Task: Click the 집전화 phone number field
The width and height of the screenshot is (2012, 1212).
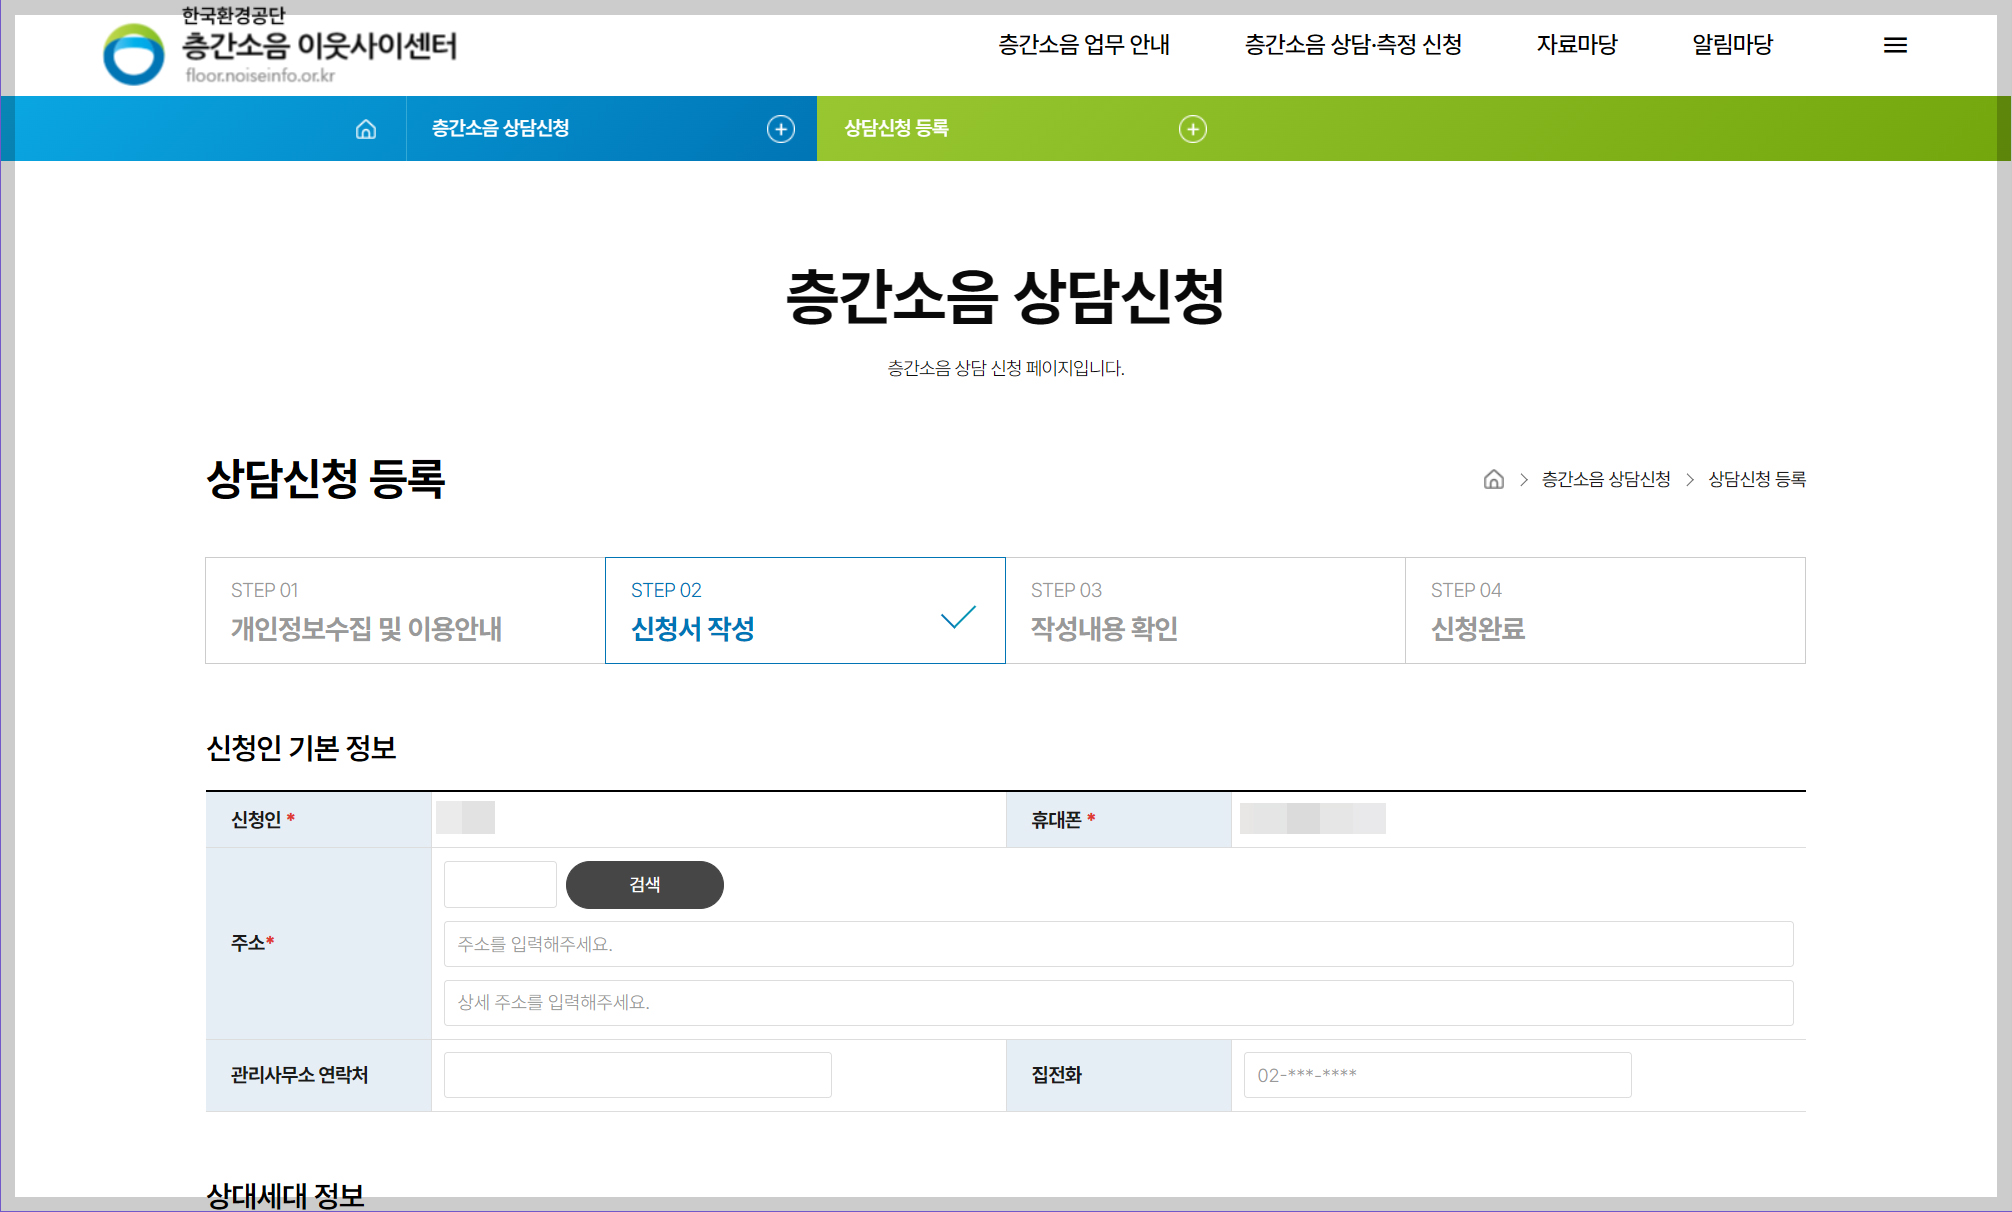Action: point(1437,1074)
